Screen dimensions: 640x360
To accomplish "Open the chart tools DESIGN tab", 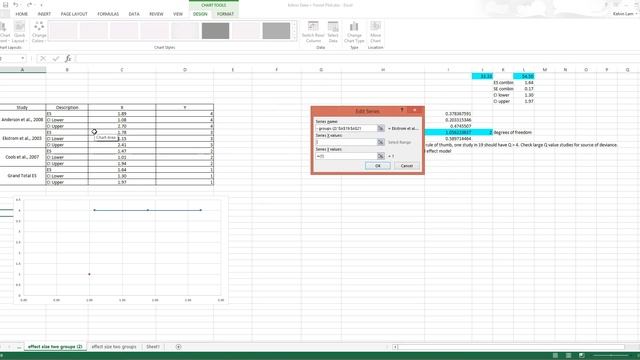I will [200, 14].
